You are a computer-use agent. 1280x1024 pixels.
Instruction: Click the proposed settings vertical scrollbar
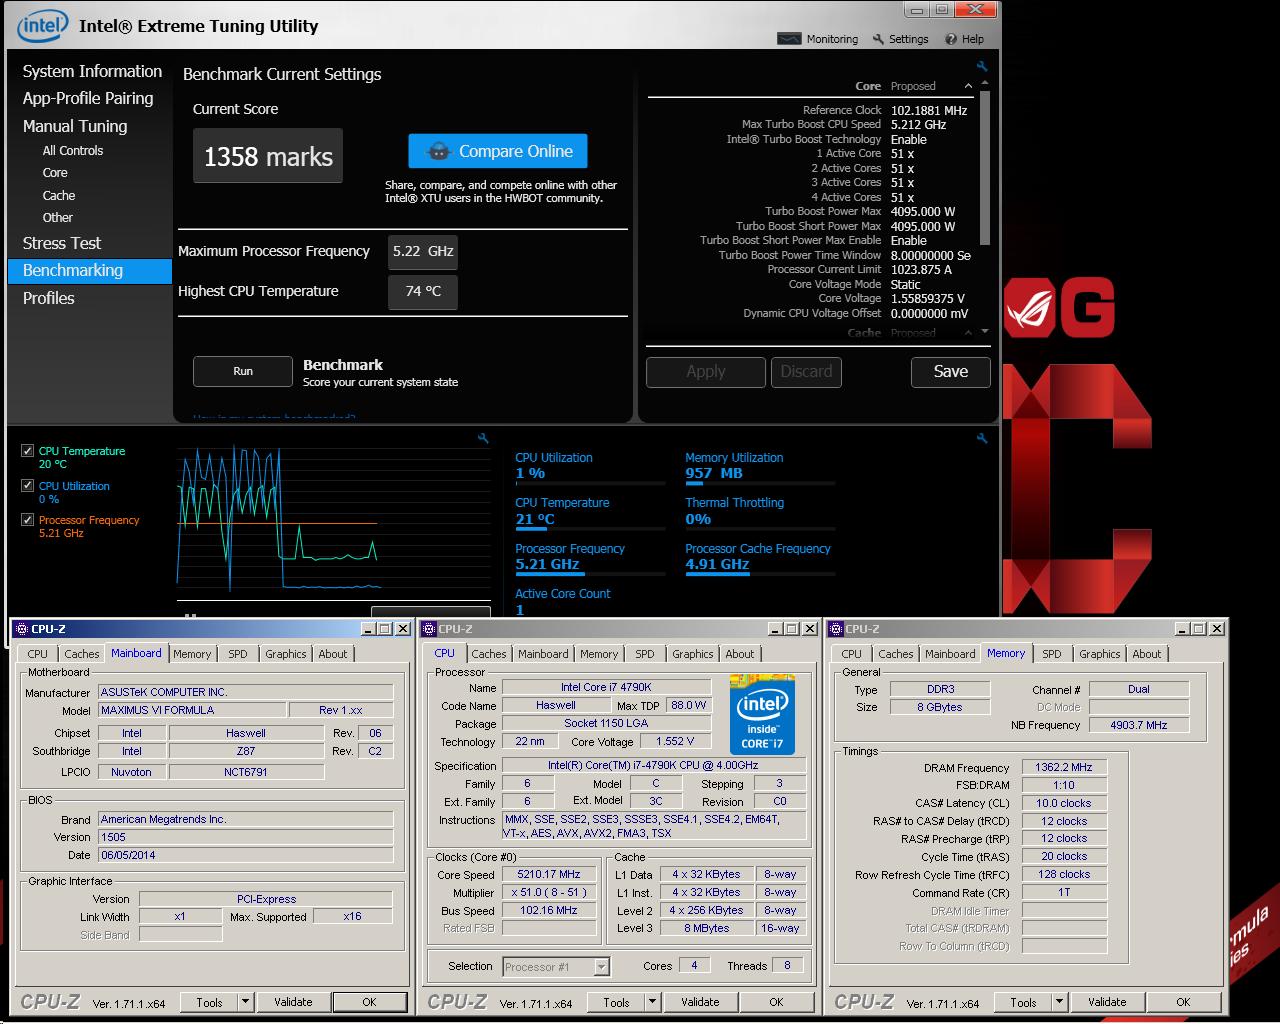[985, 168]
